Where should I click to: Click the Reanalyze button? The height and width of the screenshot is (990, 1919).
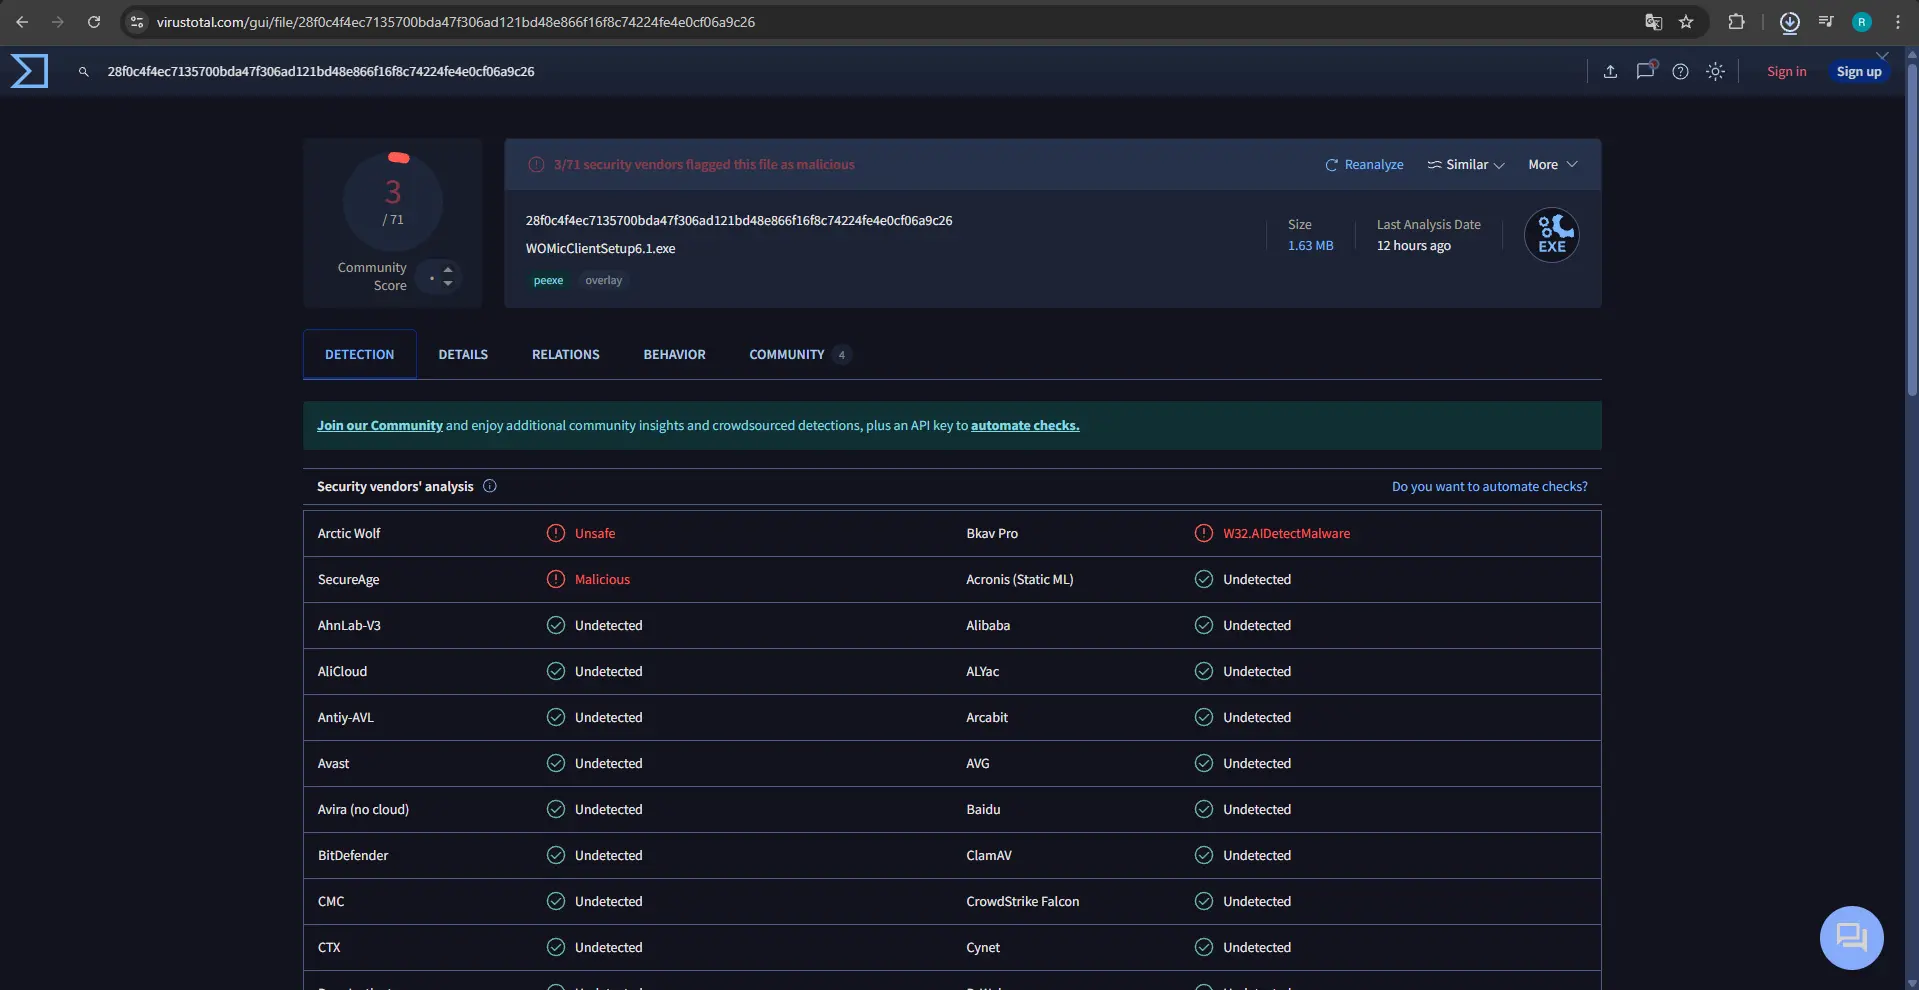[1364, 164]
